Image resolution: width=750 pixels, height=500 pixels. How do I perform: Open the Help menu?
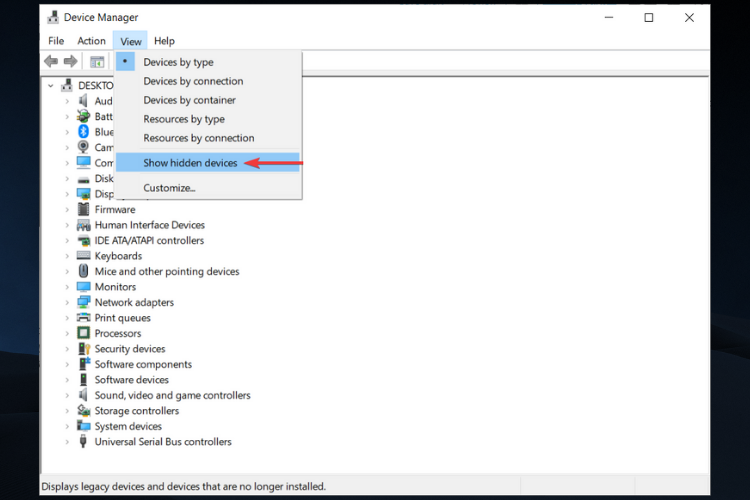pyautogui.click(x=164, y=41)
